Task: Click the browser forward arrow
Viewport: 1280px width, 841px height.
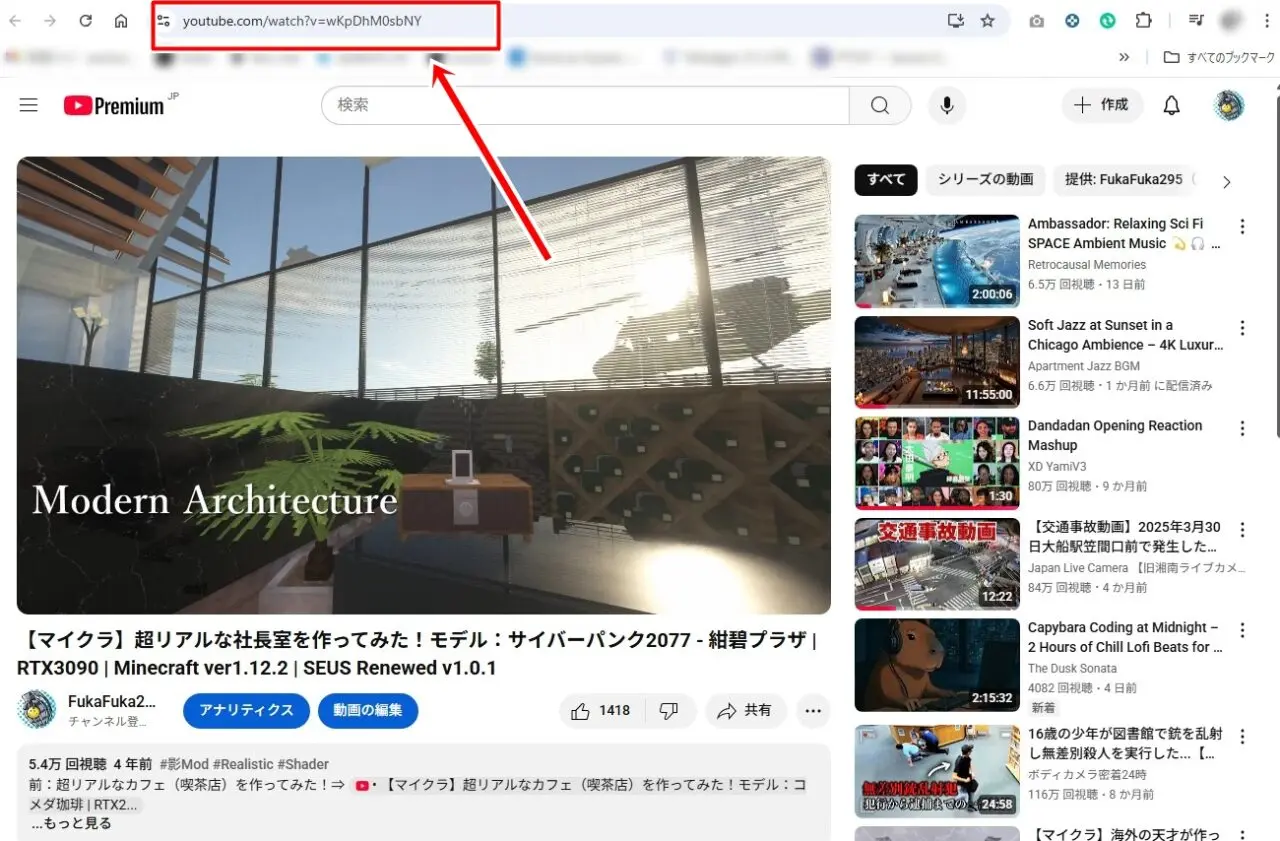Action: coord(51,21)
